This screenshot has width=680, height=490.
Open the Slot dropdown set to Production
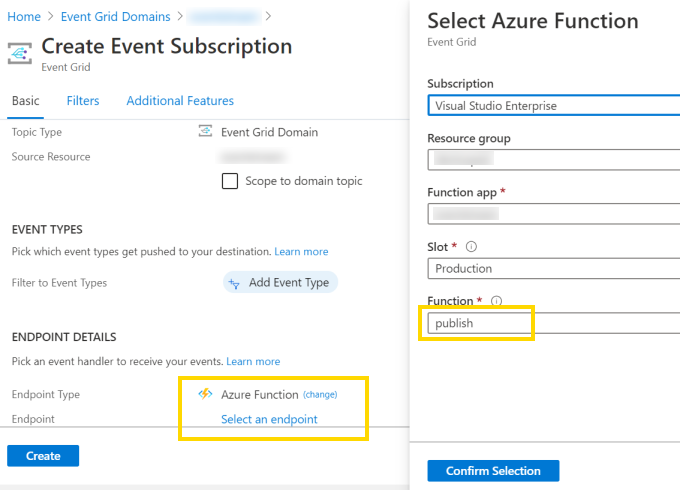coord(553,268)
